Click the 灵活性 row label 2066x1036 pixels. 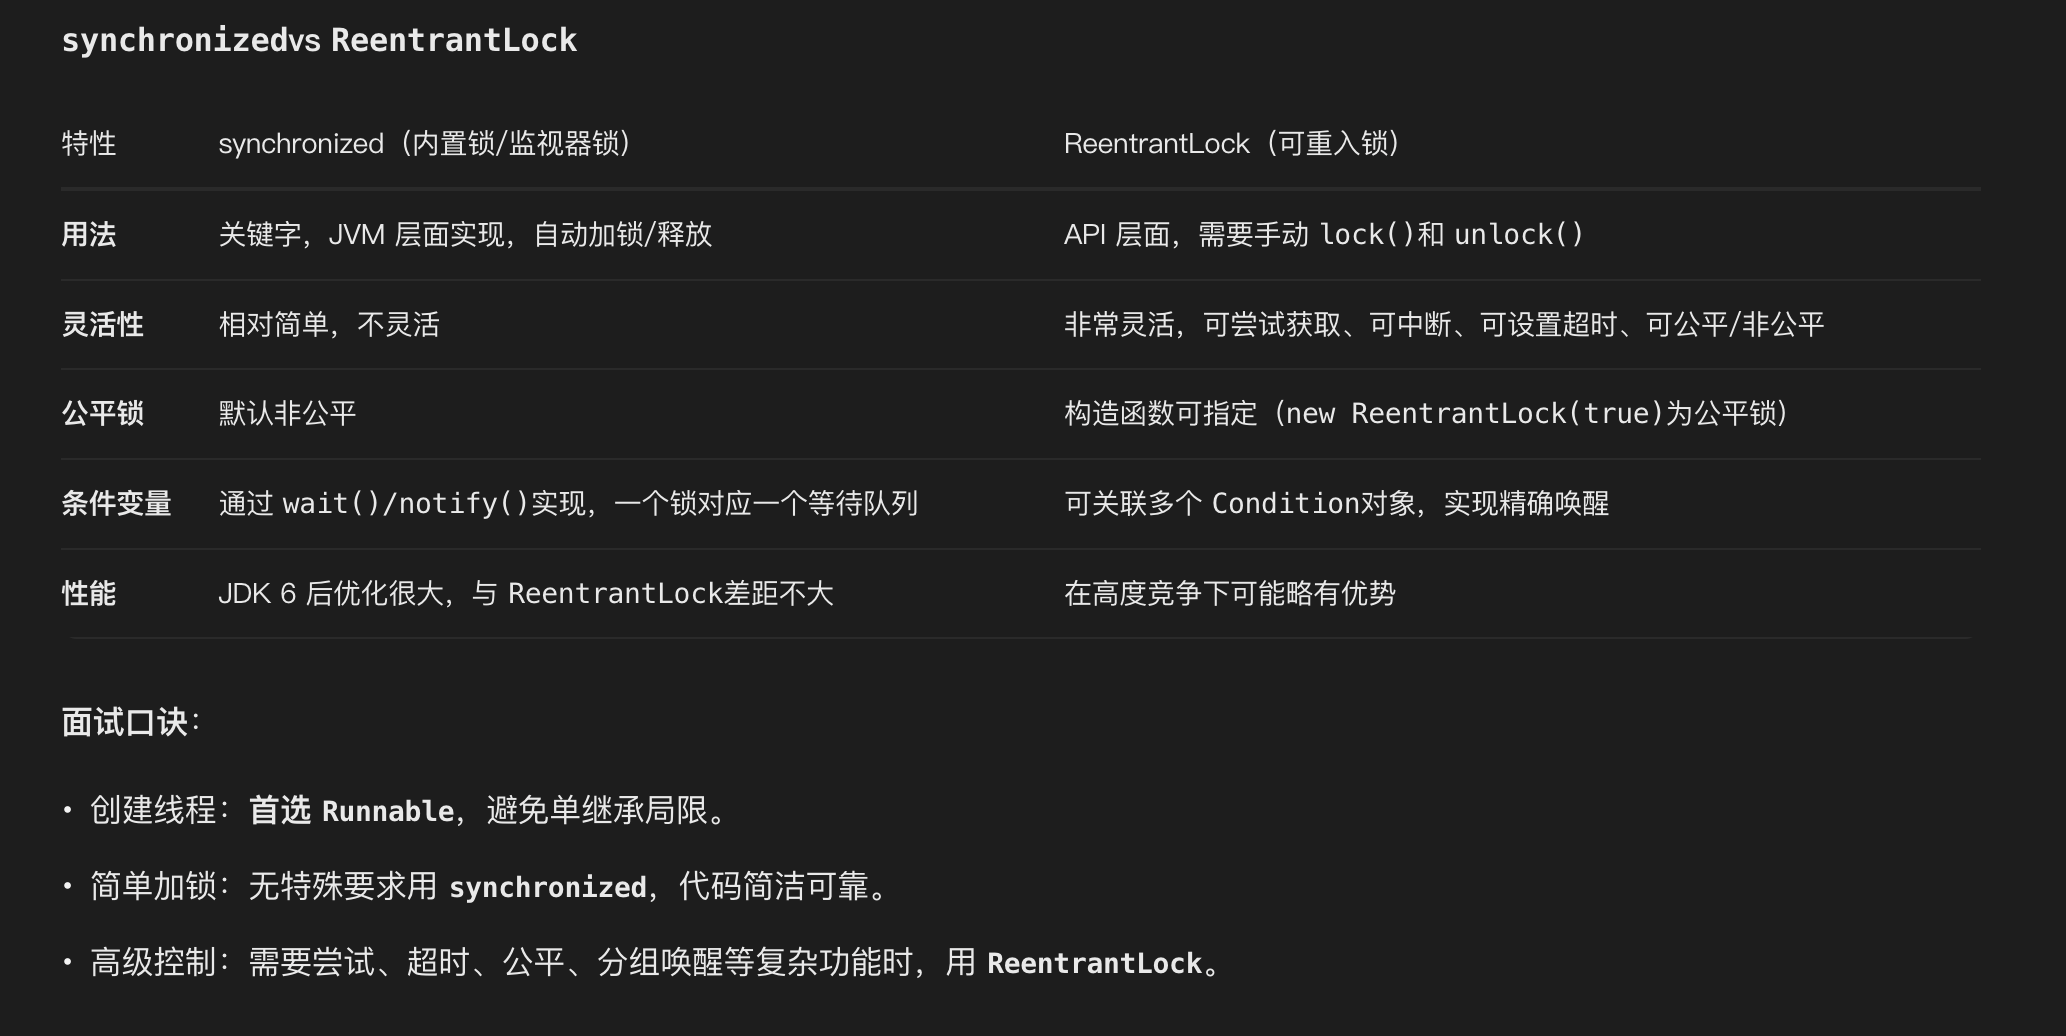[x=103, y=325]
